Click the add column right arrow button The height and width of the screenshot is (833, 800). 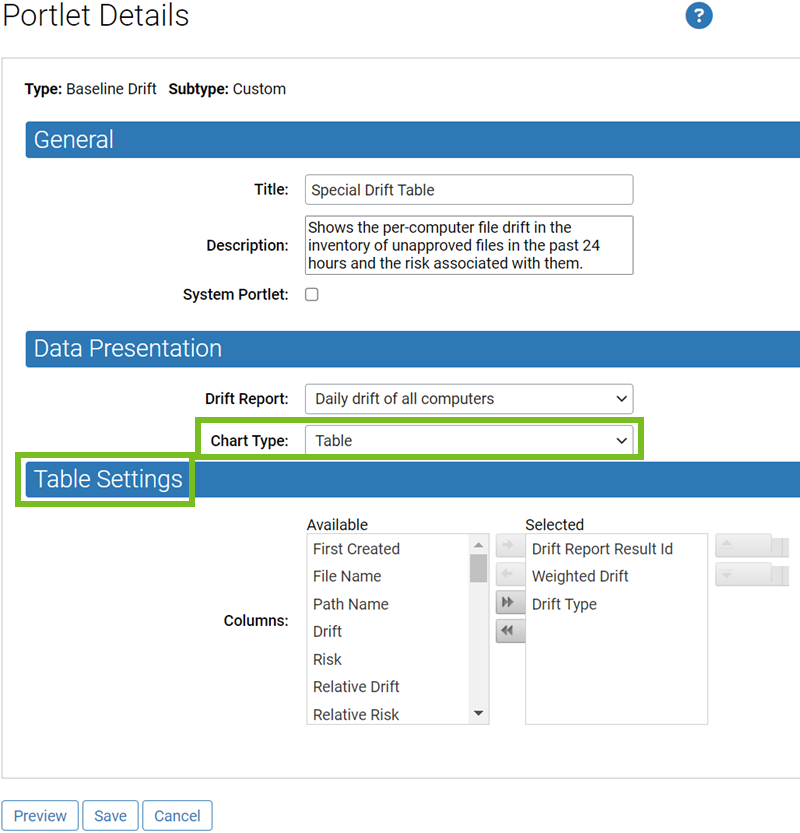point(510,546)
